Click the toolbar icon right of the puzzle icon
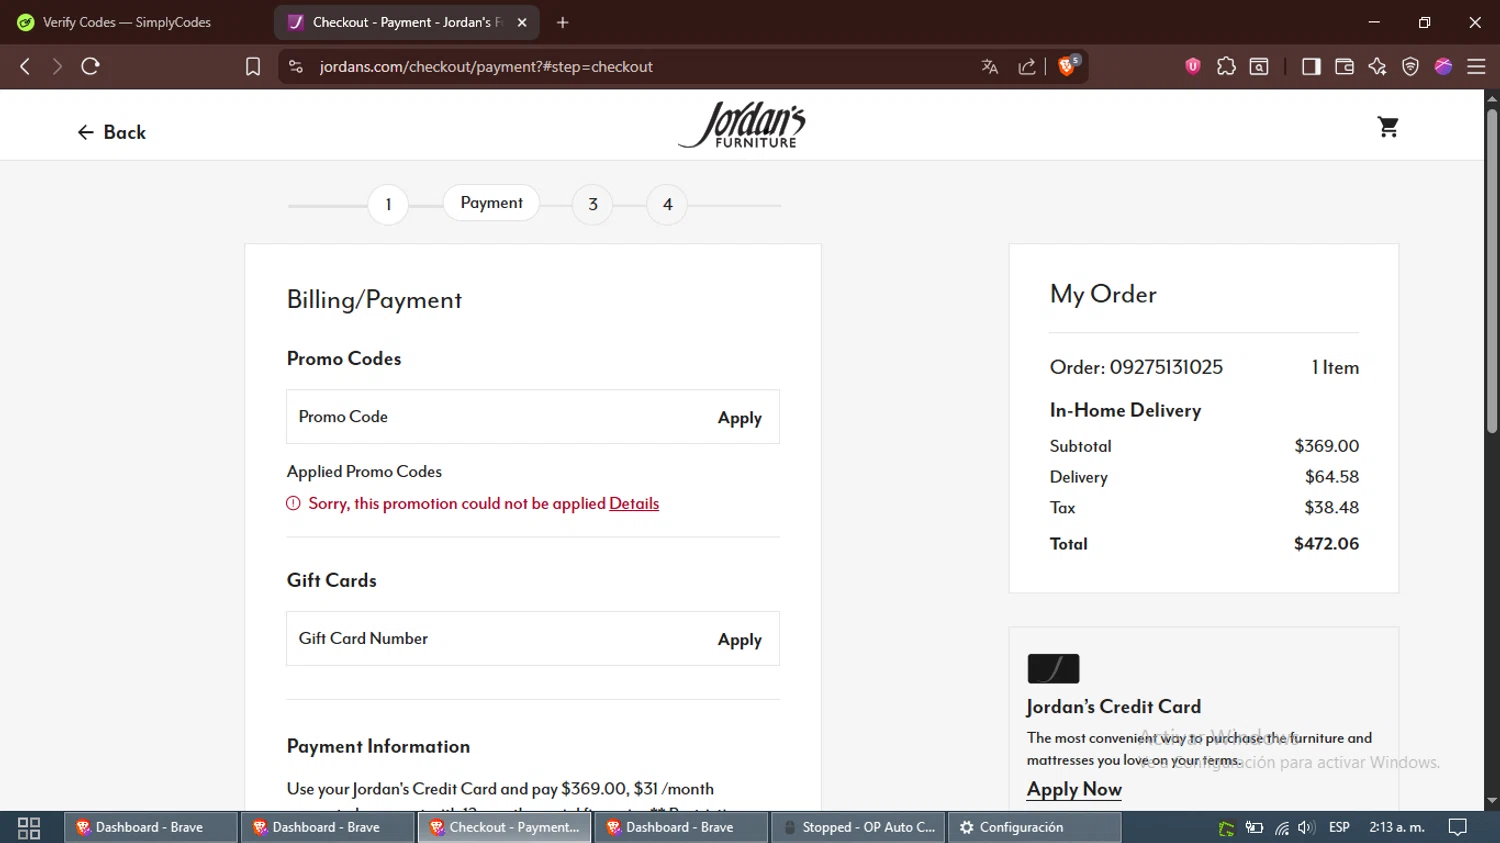The image size is (1500, 843). pyautogui.click(x=1259, y=66)
